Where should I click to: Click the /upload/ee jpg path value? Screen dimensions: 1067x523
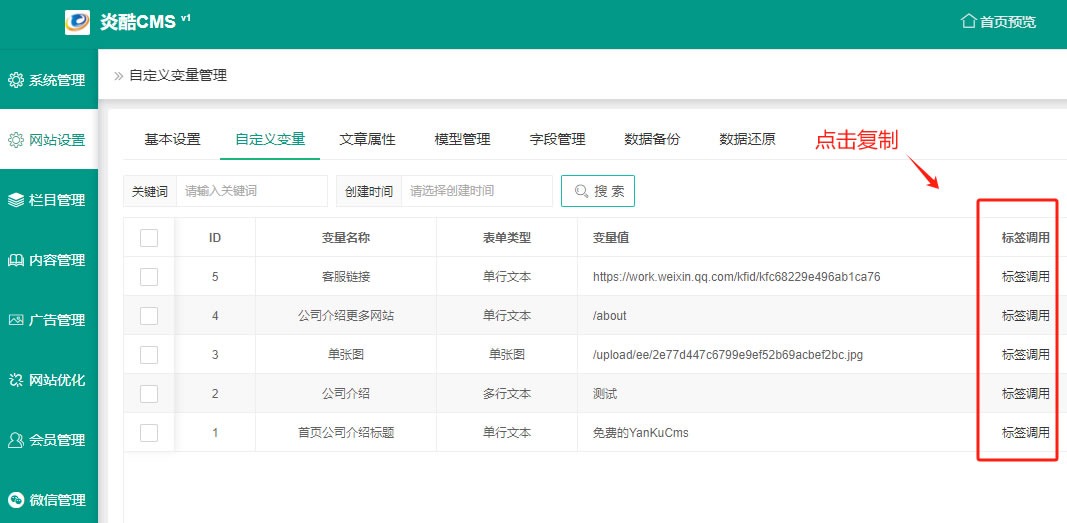[728, 355]
